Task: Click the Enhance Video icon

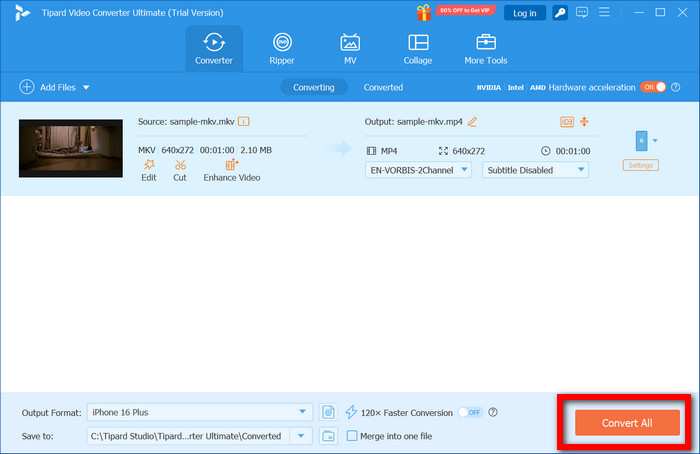Action: coord(231,164)
